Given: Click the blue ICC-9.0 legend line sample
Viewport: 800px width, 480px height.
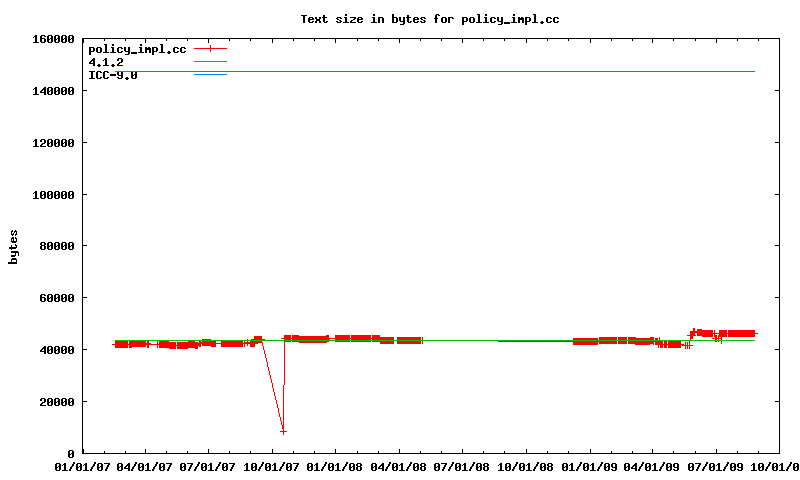Looking at the screenshot, I should 210,75.
